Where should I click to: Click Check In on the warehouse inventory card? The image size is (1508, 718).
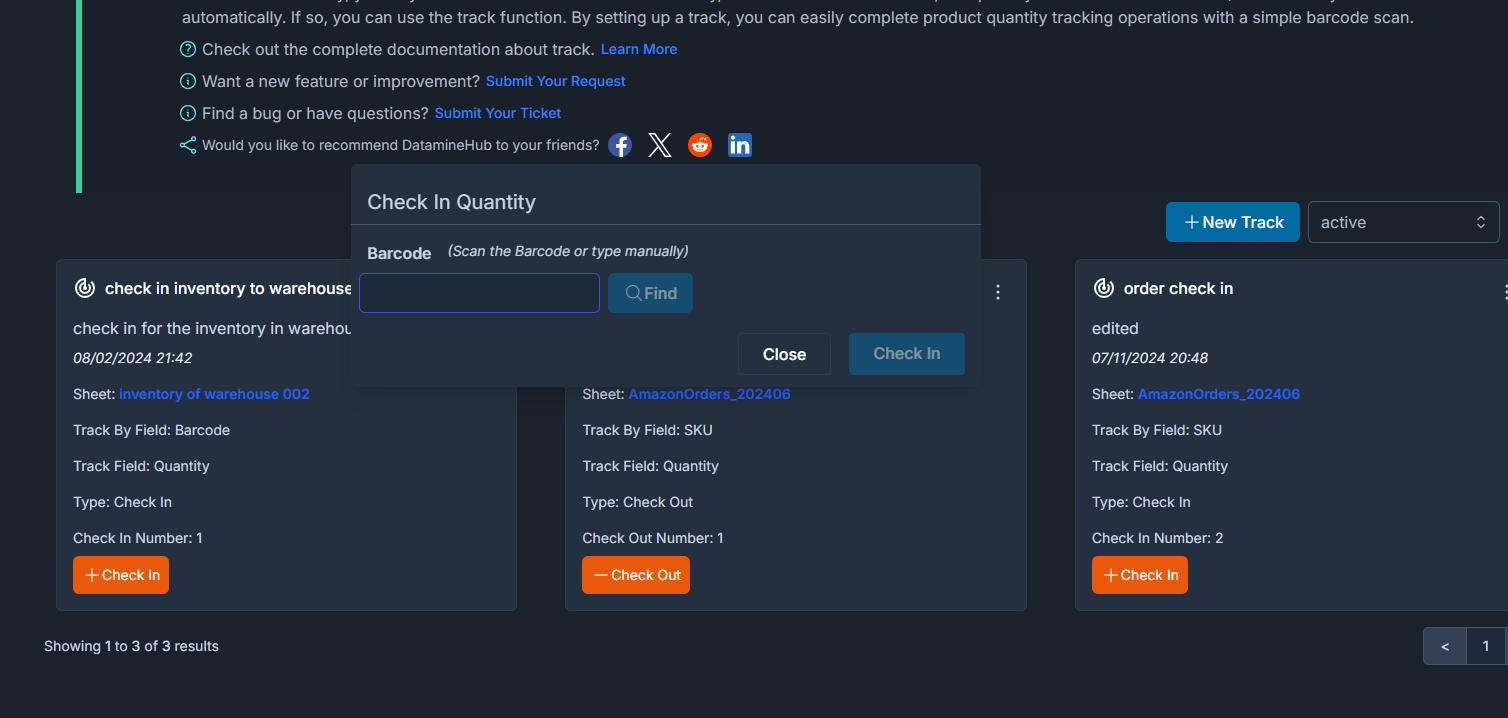(x=121, y=575)
